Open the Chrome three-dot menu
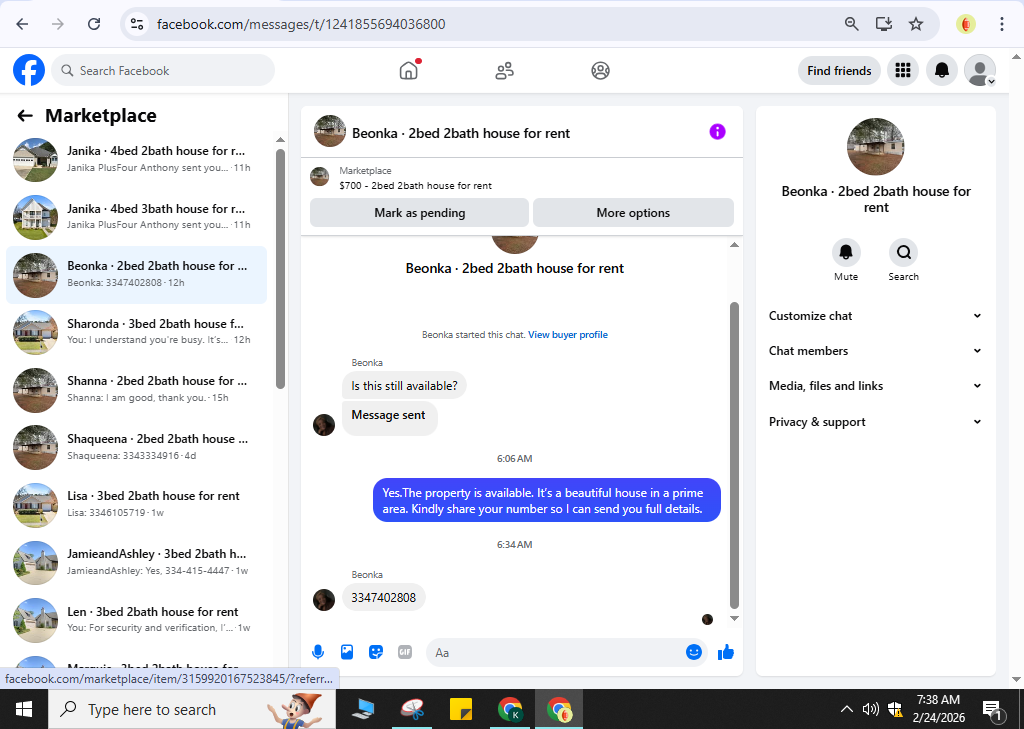The image size is (1024, 729). click(1001, 24)
